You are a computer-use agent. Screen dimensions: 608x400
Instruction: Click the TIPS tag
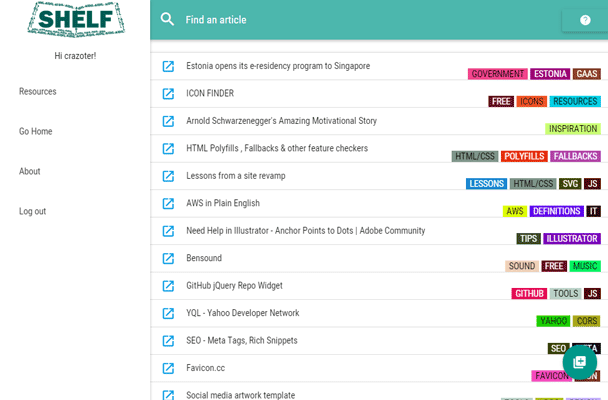pyautogui.click(x=528, y=238)
